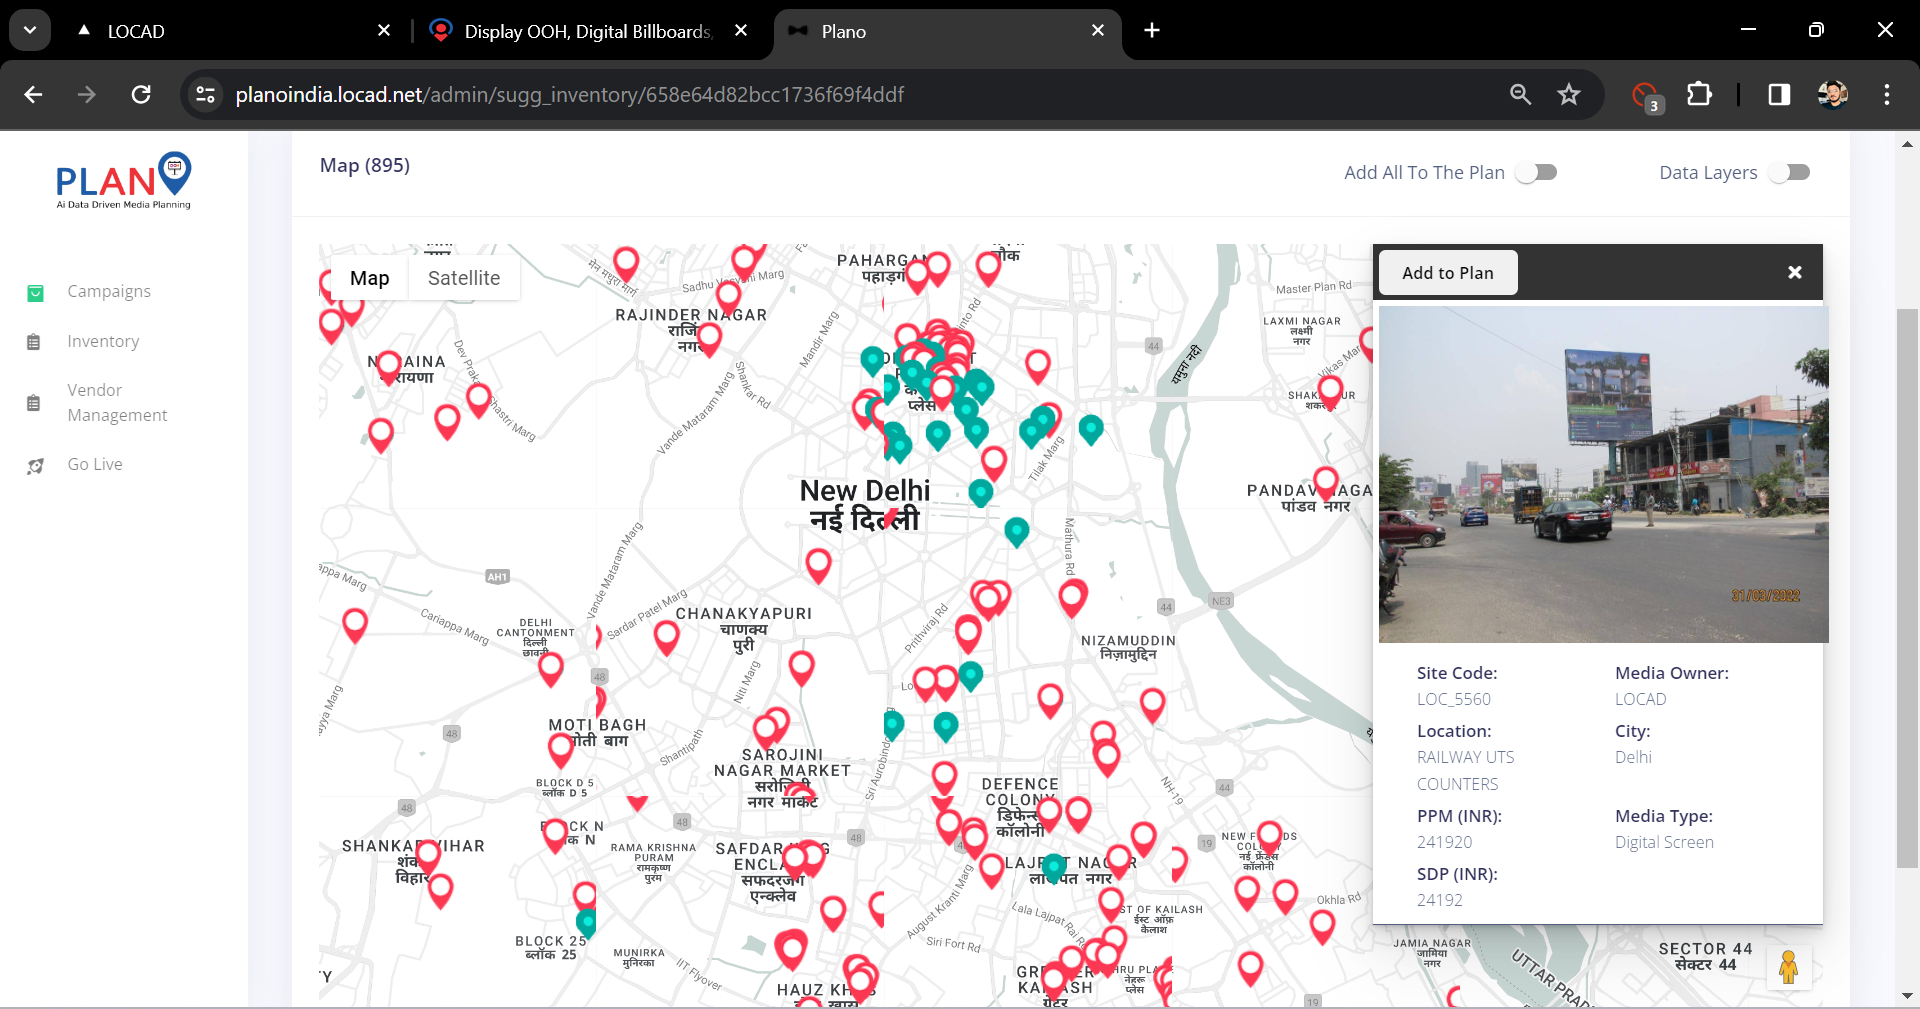Expand the tab search dropdown arrow
Image resolution: width=1920 pixels, height=1009 pixels.
30,30
